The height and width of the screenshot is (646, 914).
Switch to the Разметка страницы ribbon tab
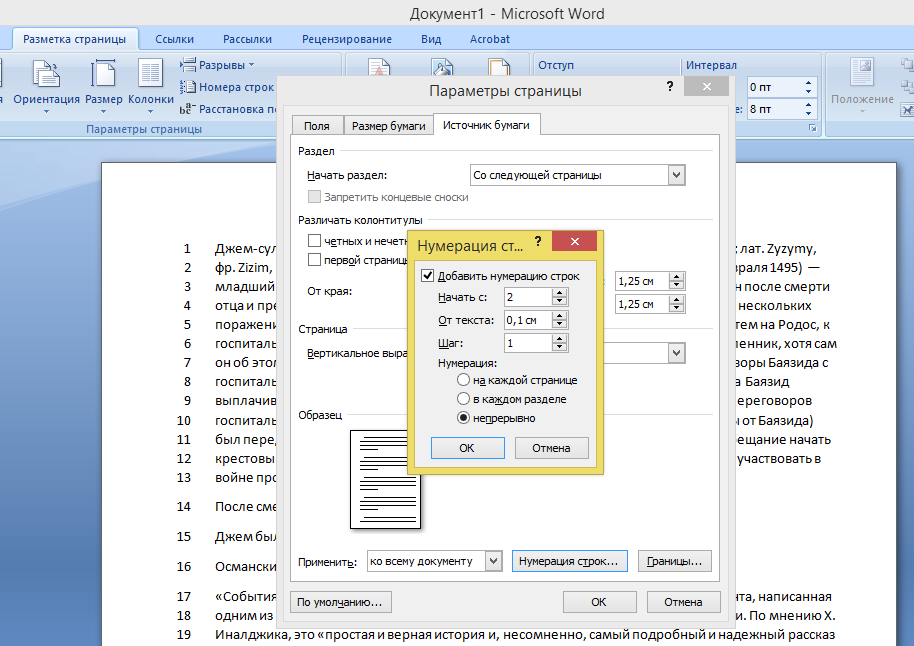coord(75,39)
